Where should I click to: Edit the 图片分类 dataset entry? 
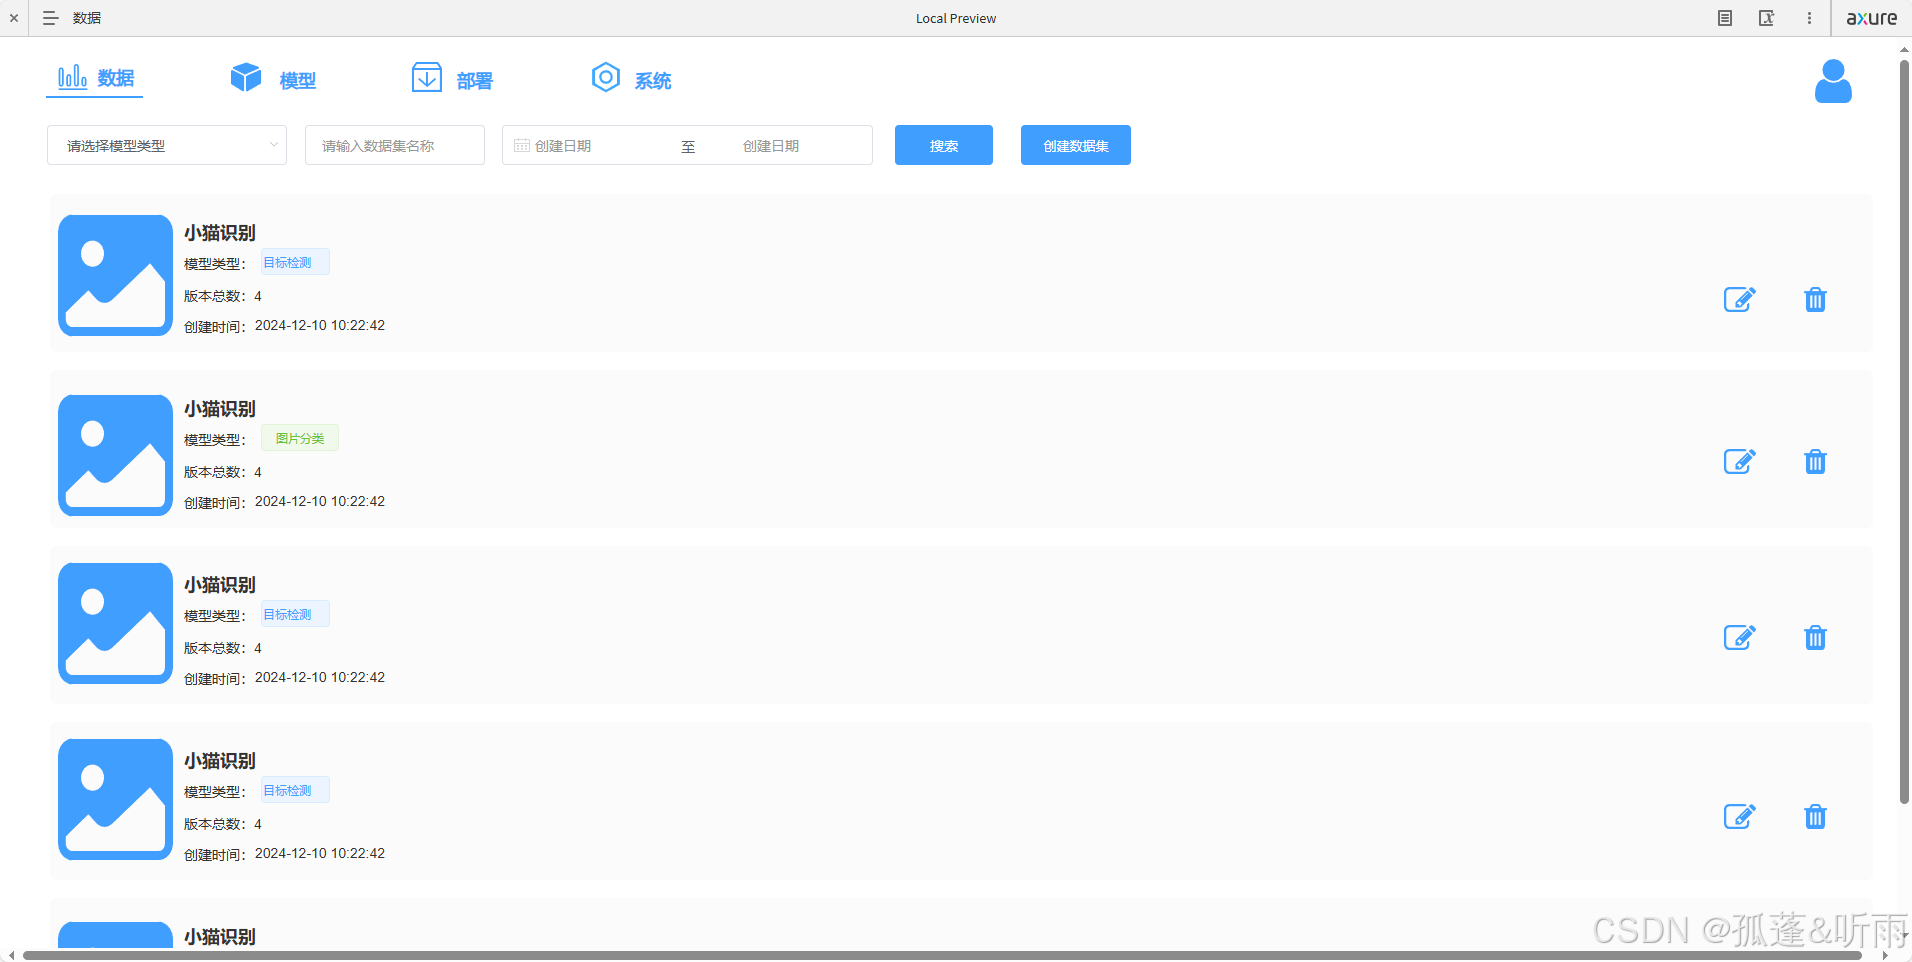point(1740,461)
